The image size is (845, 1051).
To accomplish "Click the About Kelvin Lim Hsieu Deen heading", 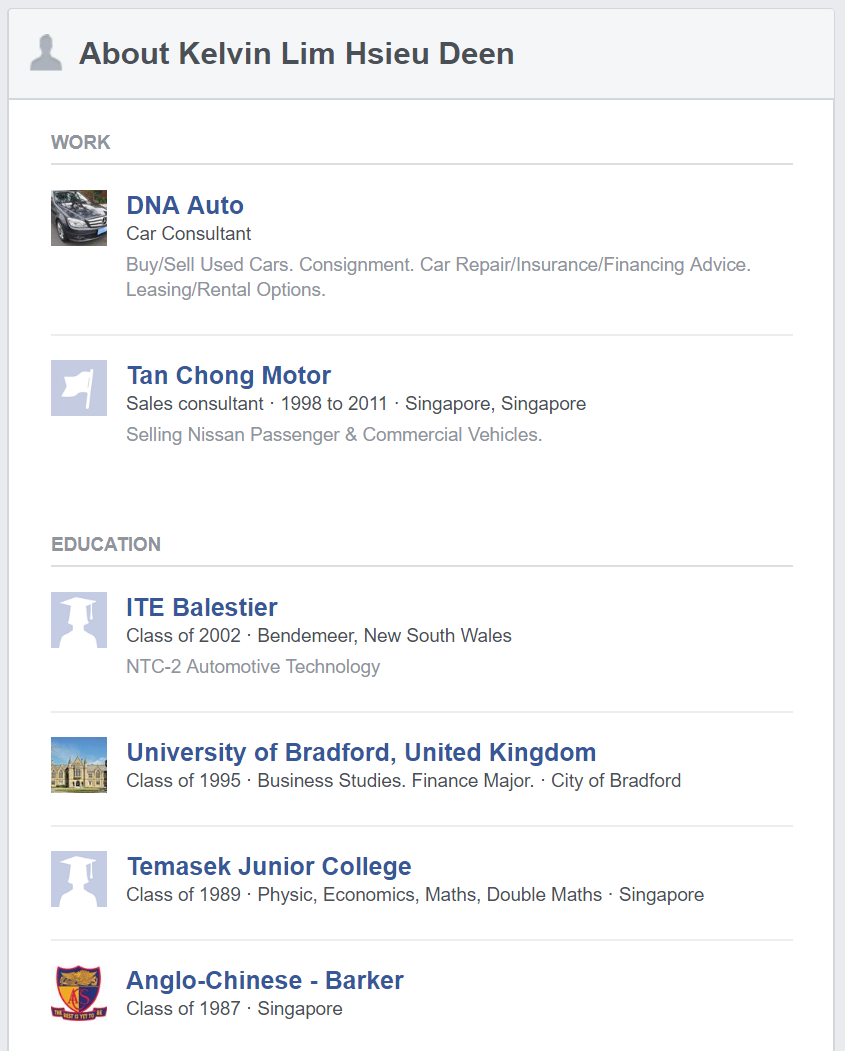I will [x=296, y=54].
